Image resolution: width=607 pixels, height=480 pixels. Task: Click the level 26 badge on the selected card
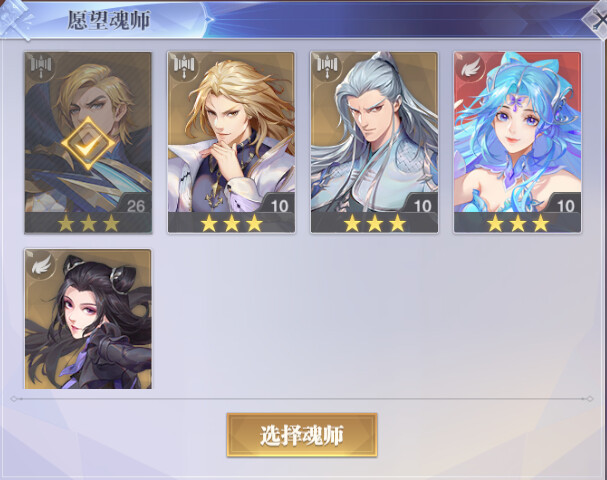[134, 204]
